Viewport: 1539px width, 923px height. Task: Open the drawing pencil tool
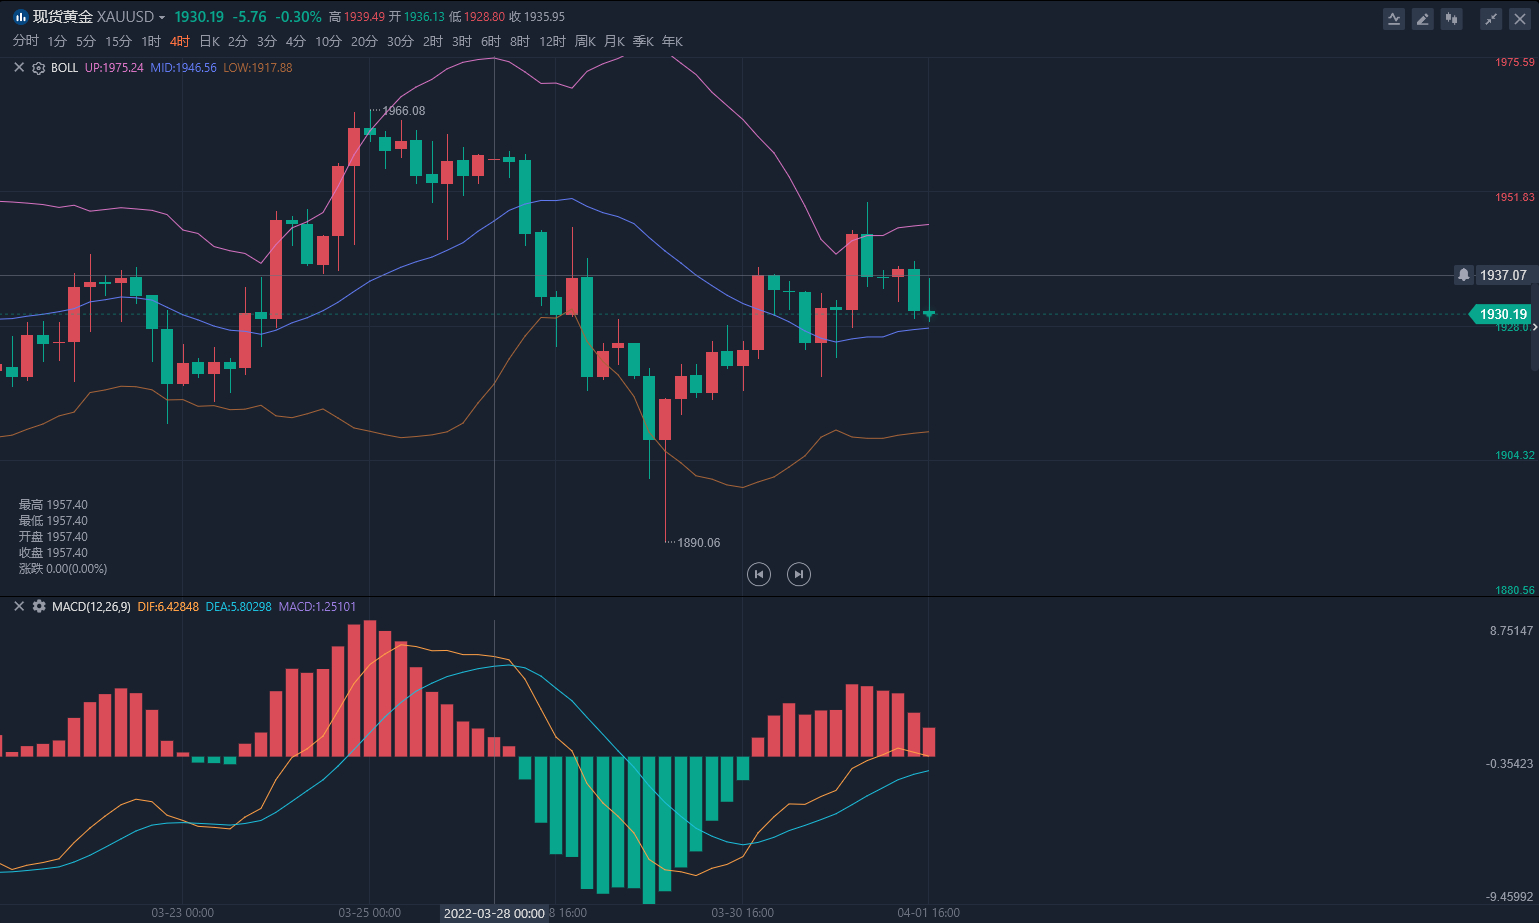tap(1422, 18)
